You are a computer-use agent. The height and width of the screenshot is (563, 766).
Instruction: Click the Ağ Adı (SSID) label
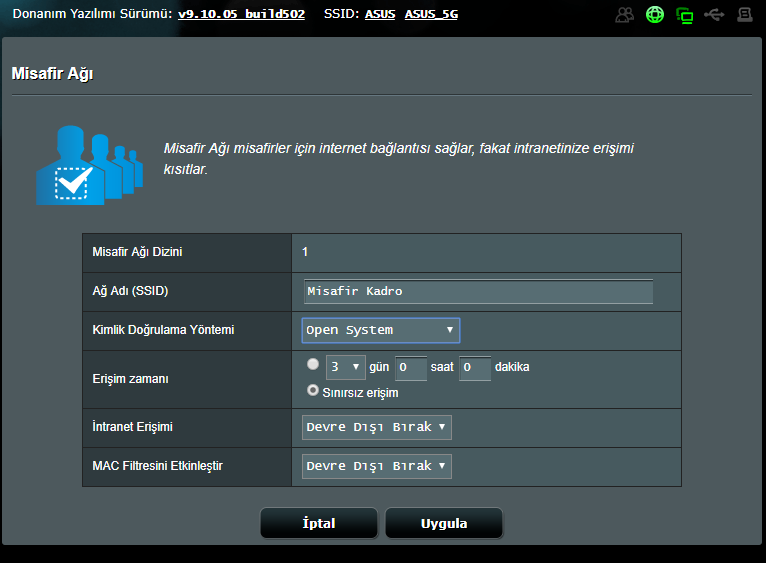tap(130, 291)
